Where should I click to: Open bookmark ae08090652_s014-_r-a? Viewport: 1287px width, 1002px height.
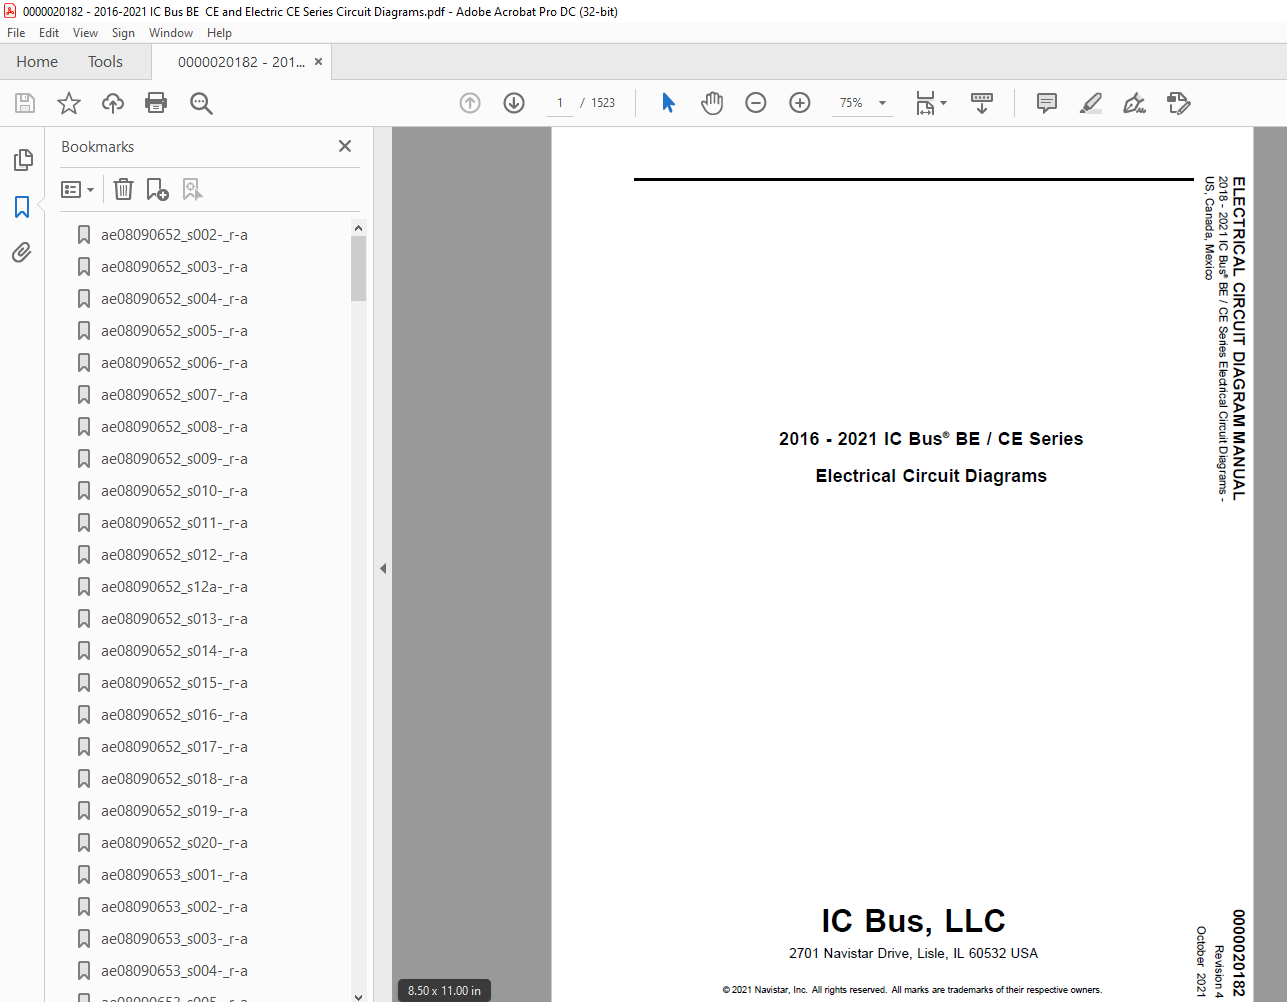174,651
